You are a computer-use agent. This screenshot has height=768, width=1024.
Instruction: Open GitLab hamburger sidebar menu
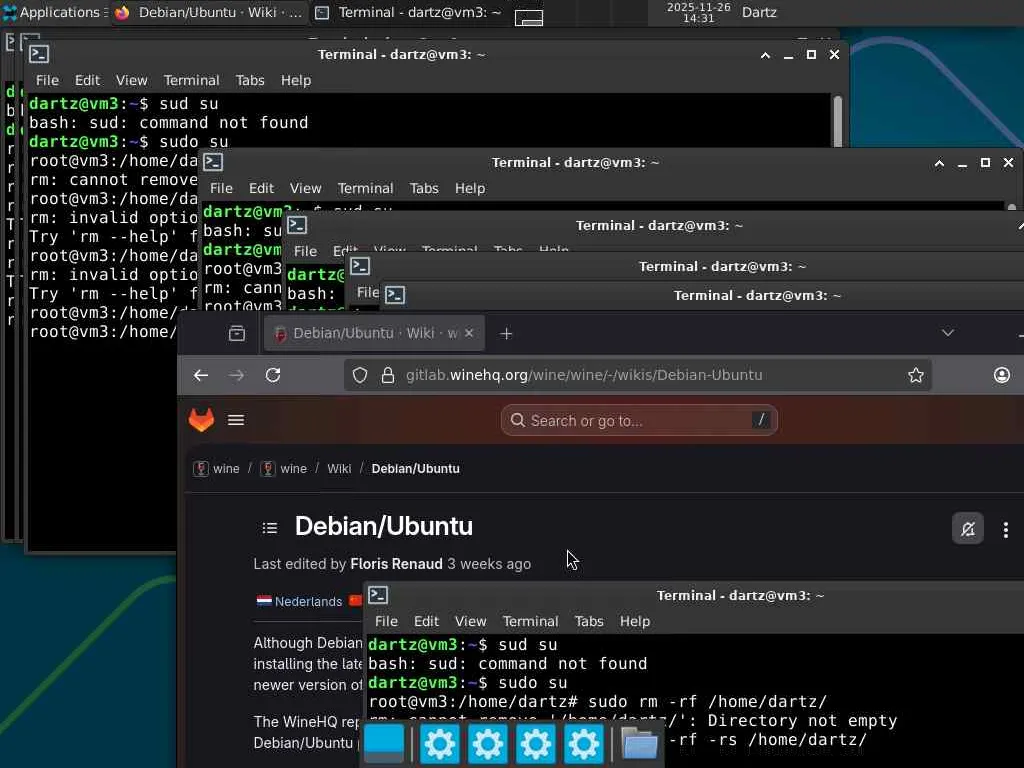[236, 420]
